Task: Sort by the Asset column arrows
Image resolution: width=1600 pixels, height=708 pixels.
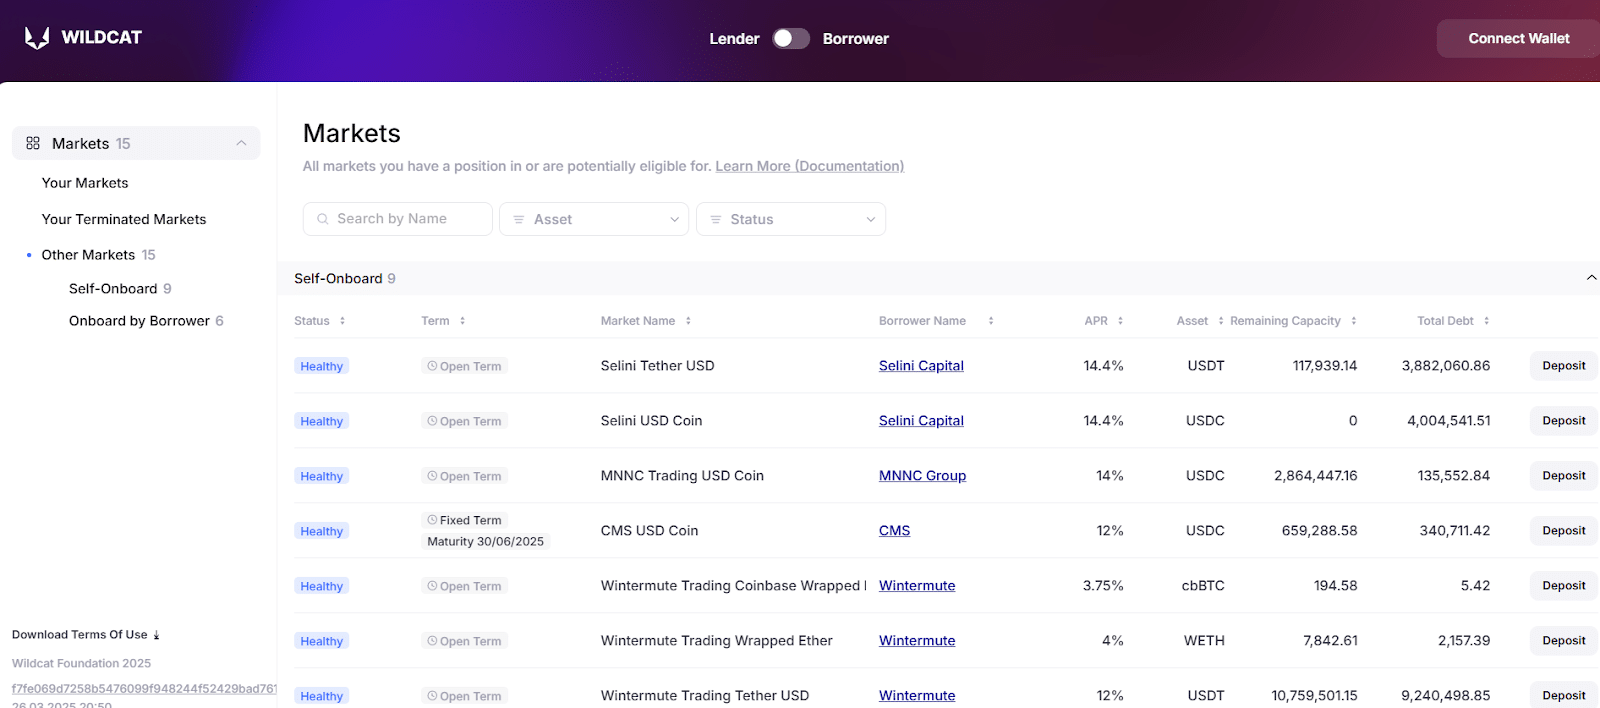Action: tap(1221, 321)
